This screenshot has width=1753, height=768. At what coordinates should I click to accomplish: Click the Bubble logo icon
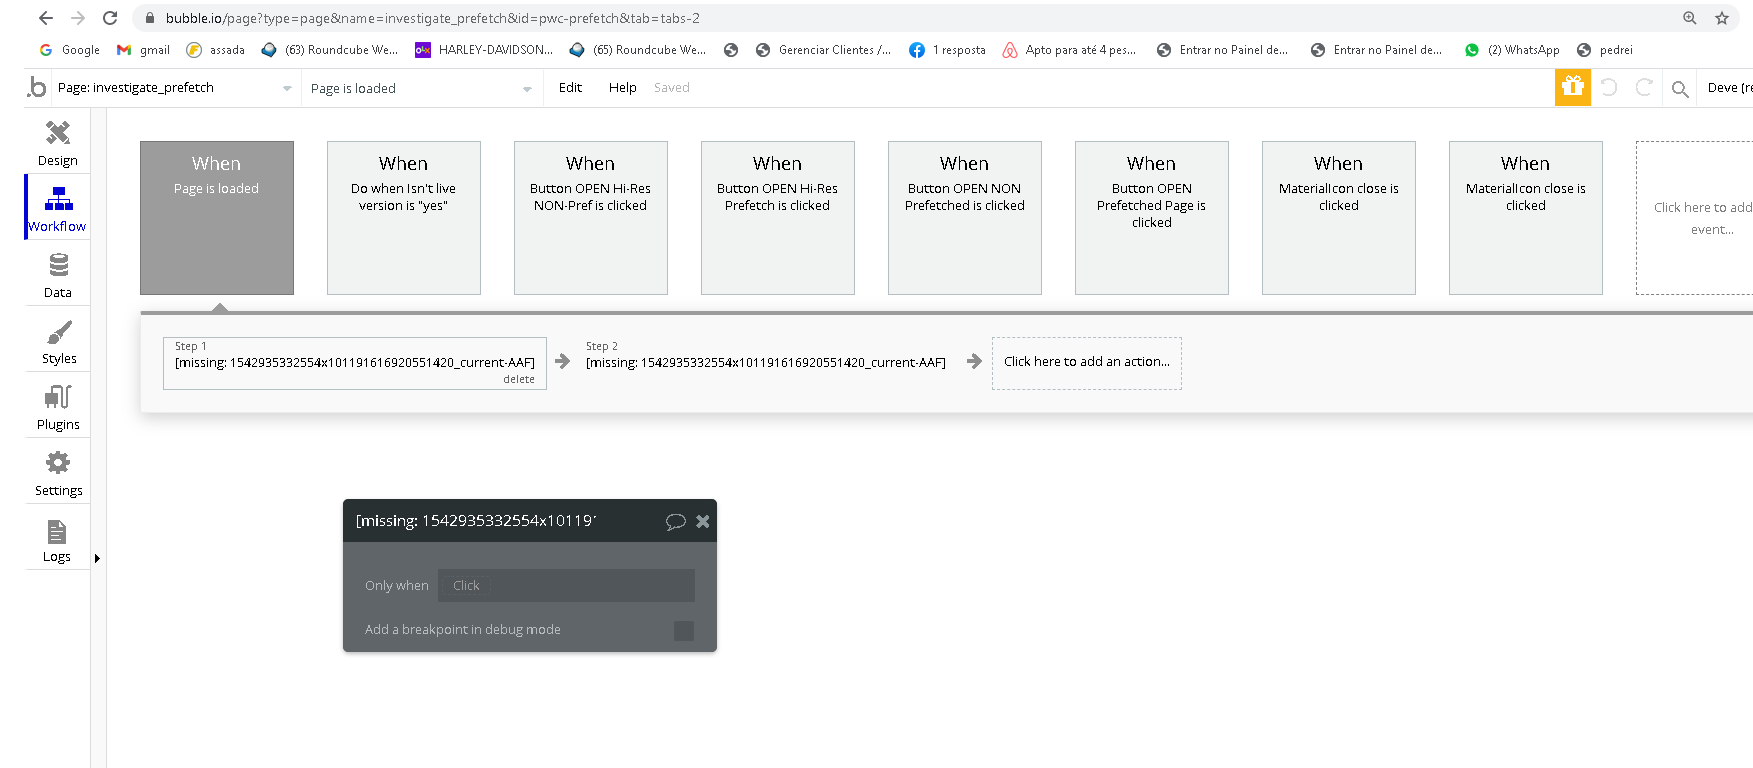tap(37, 87)
